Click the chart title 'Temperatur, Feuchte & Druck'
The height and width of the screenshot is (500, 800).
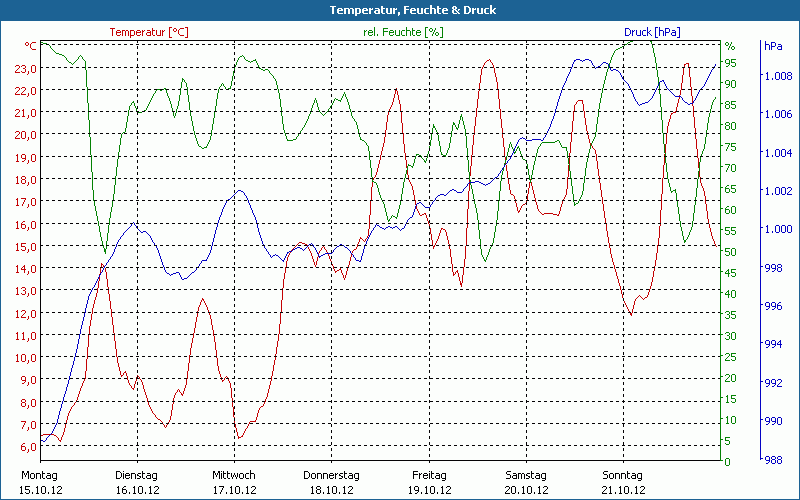tap(412, 10)
